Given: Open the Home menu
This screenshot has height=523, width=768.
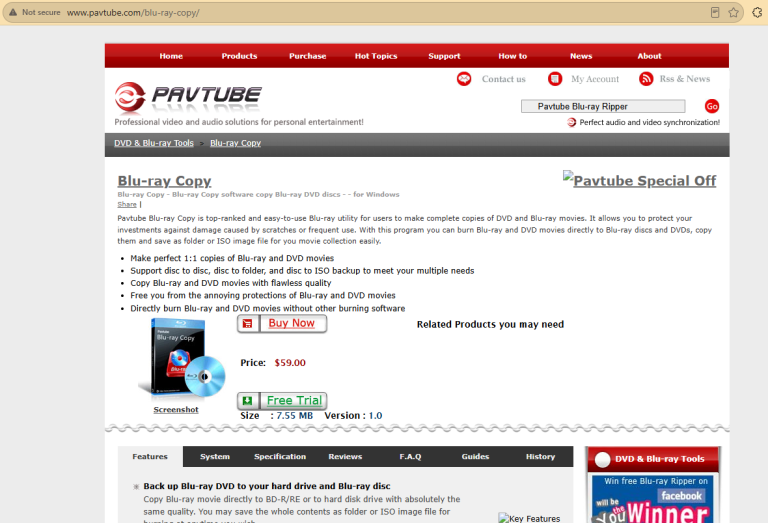Looking at the screenshot, I should pos(171,56).
